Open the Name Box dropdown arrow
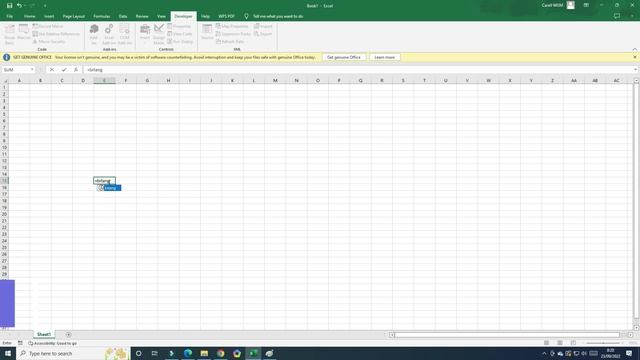Image resolution: width=640 pixels, height=360 pixels. 32,70
